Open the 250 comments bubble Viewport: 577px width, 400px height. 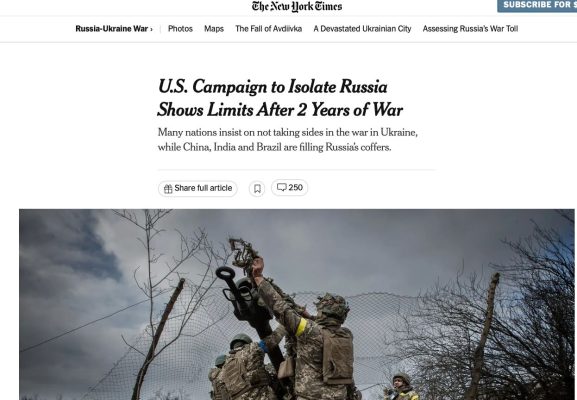coord(289,188)
